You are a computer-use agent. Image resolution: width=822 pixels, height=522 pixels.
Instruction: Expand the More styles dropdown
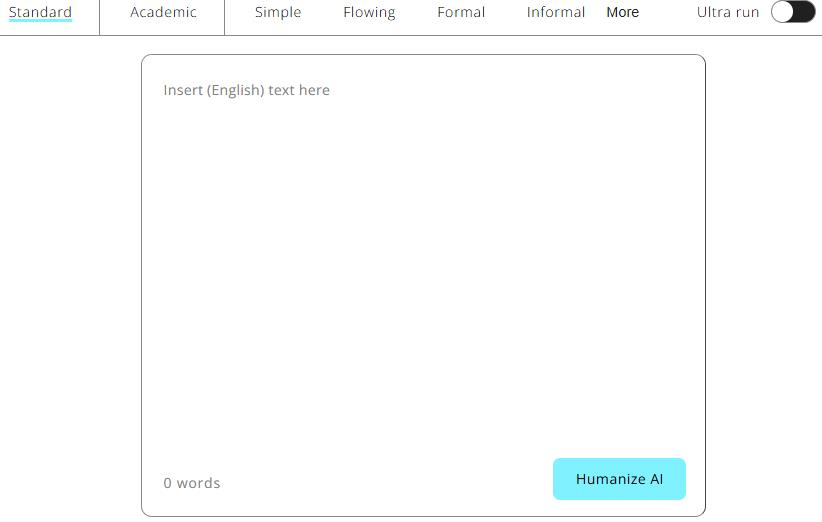tap(622, 13)
